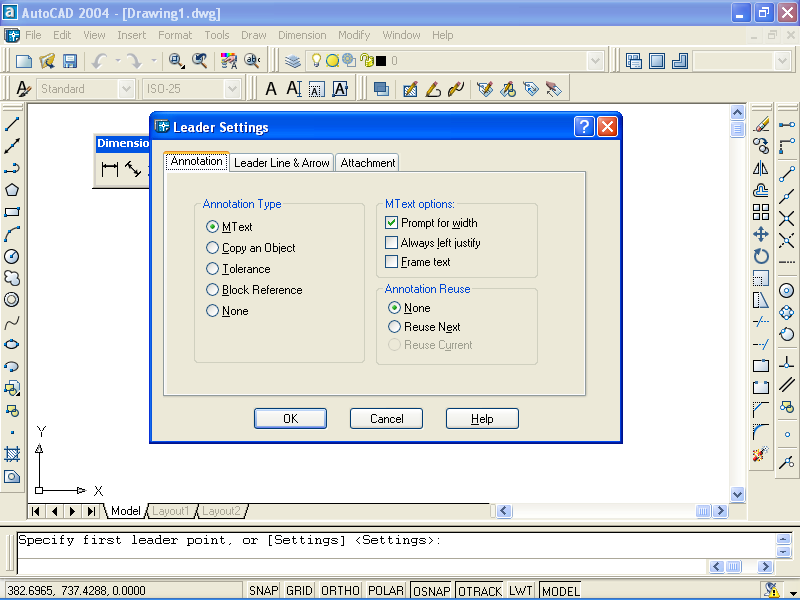The height and width of the screenshot is (600, 800).
Task: Expand the layer control dropdown
Action: (x=595, y=61)
